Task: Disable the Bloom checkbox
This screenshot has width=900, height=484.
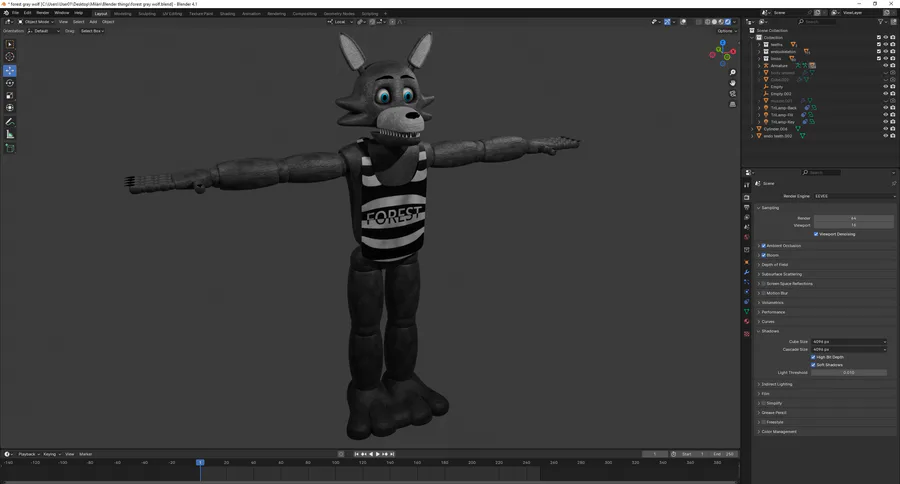Action: (x=763, y=255)
